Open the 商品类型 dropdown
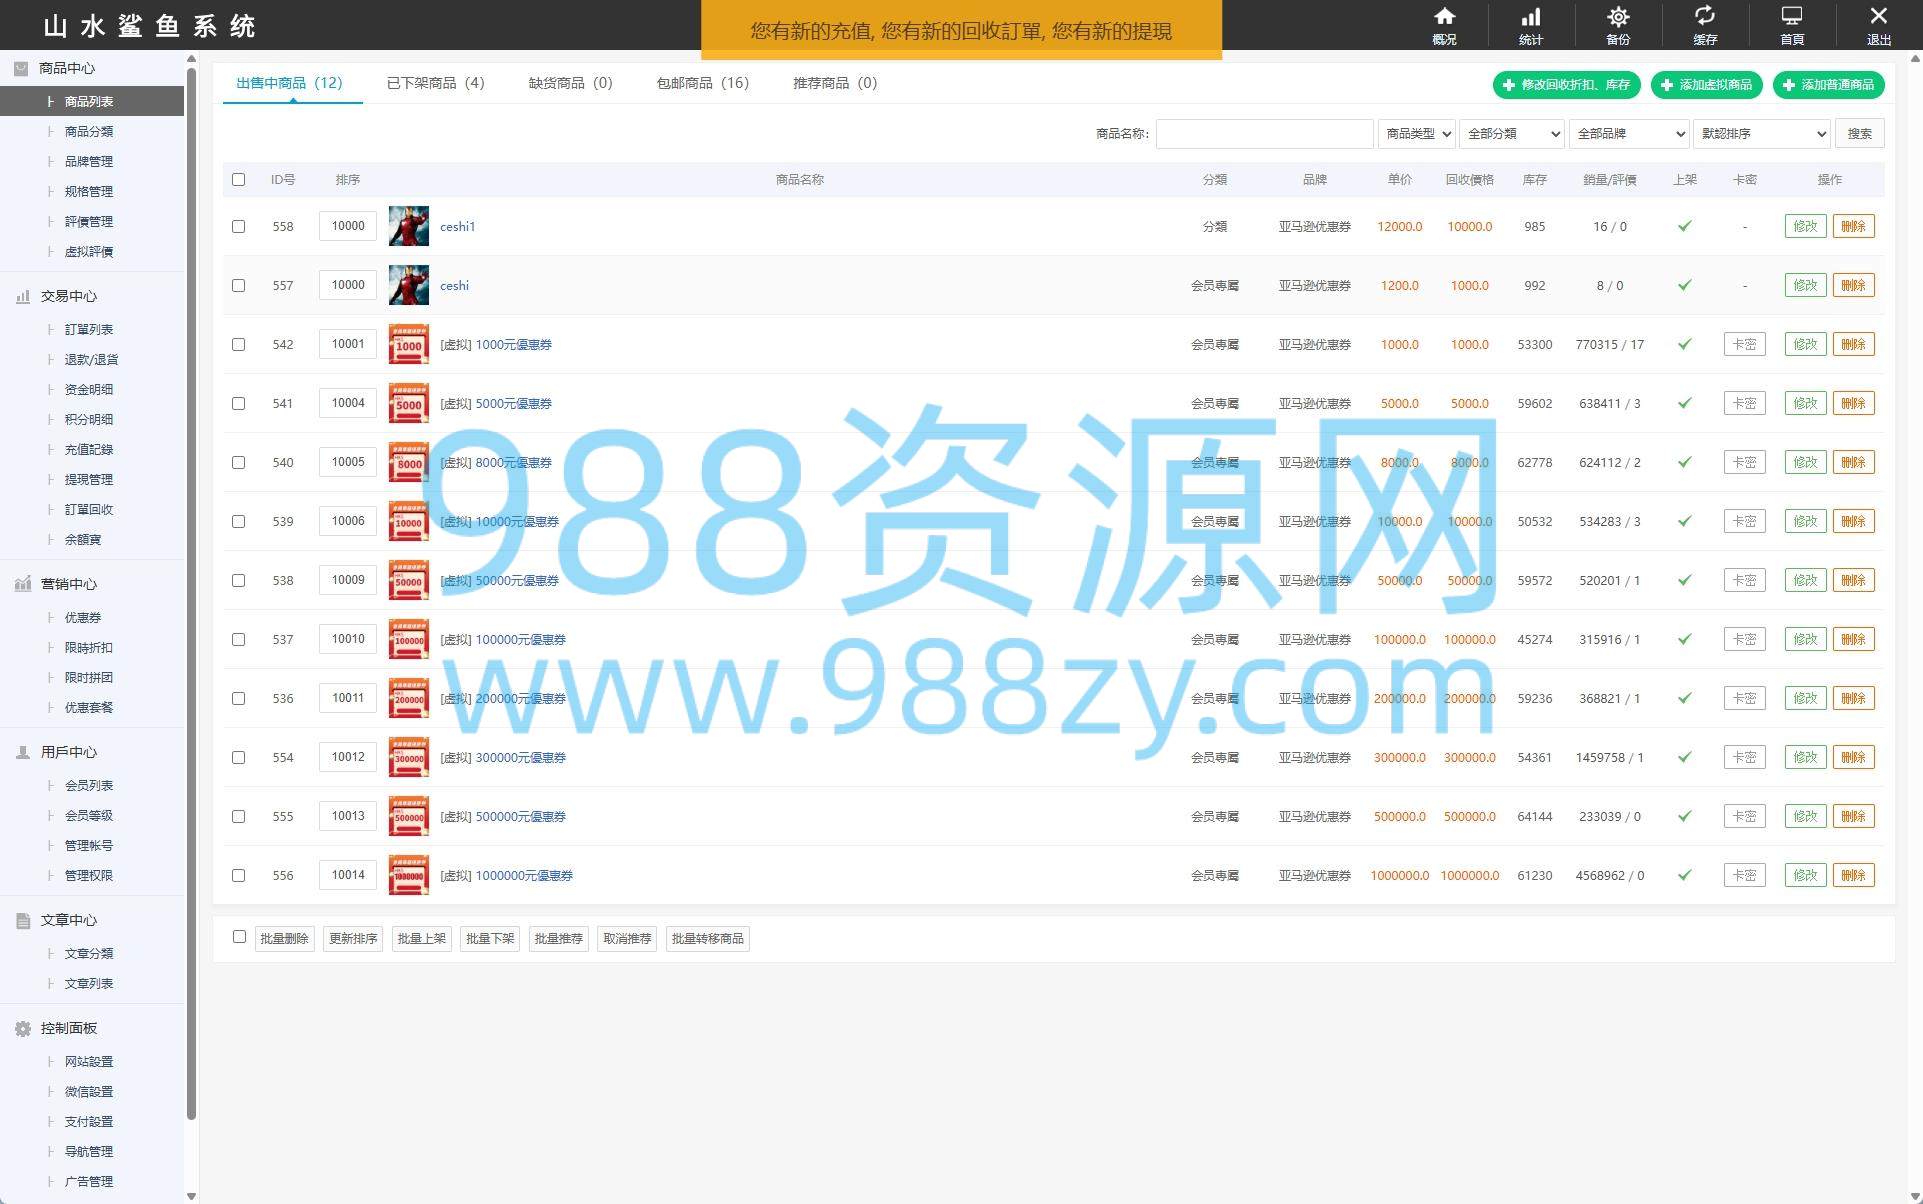 click(x=1417, y=134)
